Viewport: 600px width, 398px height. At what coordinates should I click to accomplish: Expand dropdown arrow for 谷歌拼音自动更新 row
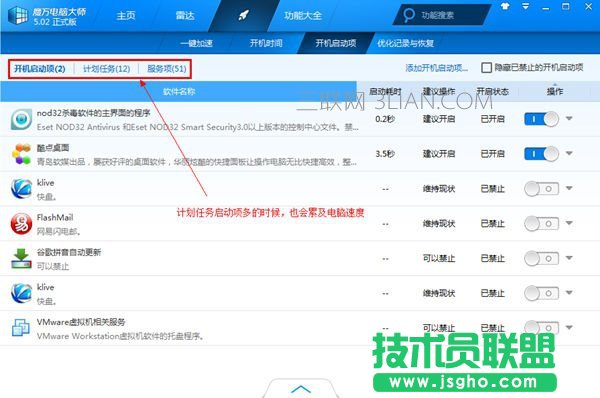pos(569,258)
